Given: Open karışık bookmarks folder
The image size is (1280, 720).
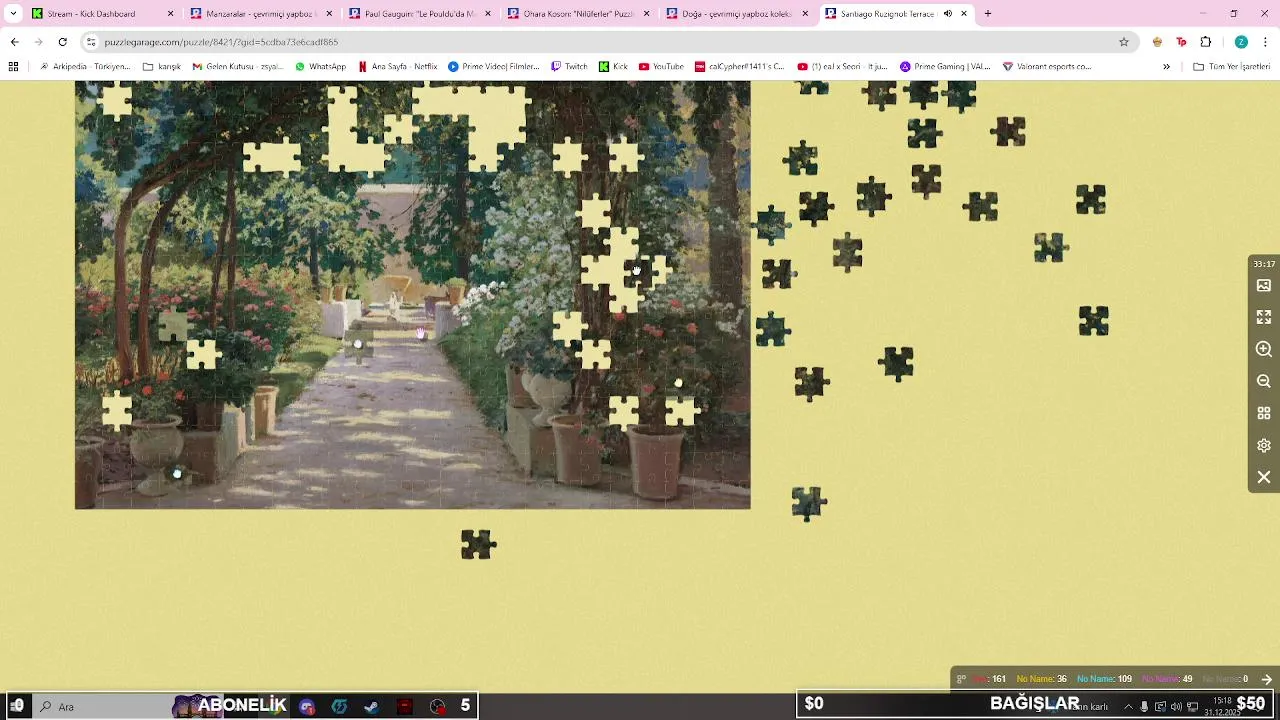Looking at the screenshot, I should pos(162,66).
